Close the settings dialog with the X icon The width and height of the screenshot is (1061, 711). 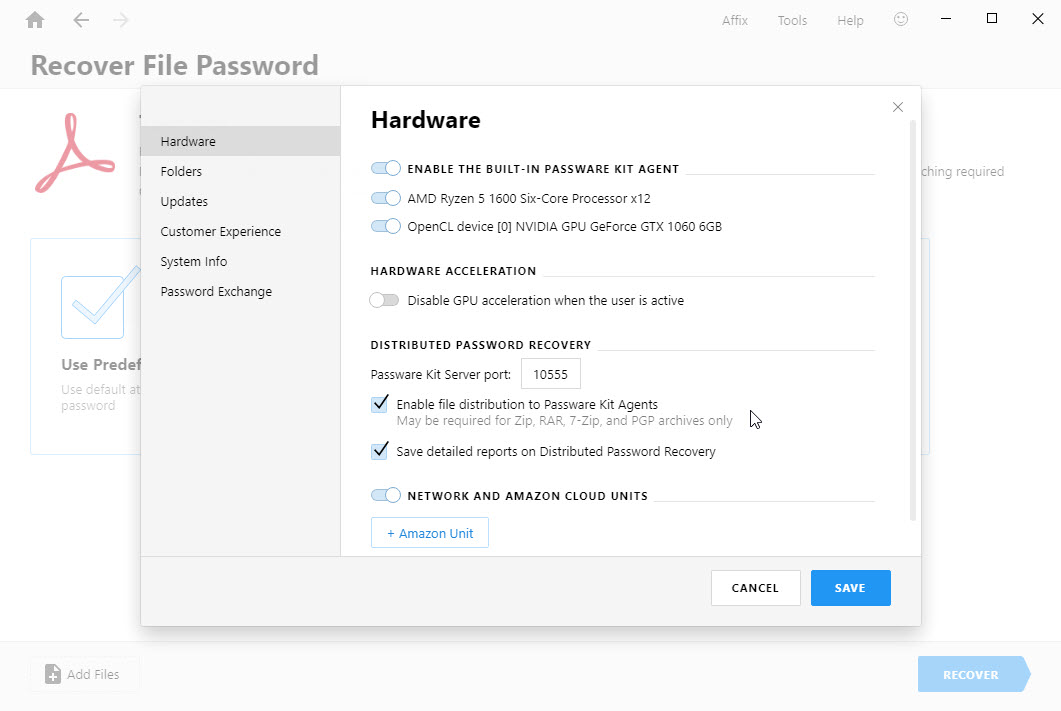pos(897,107)
